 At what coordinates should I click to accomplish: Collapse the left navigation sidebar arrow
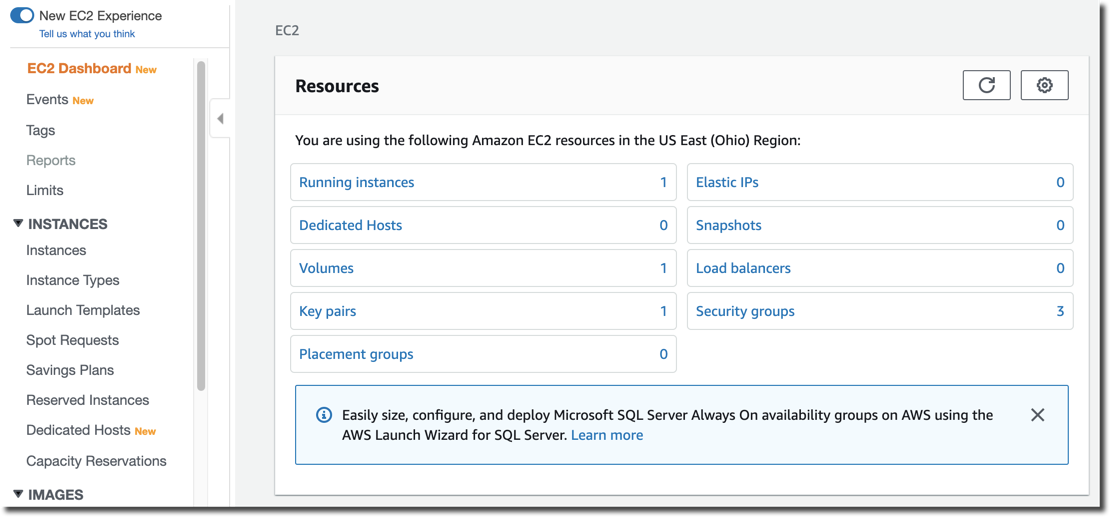point(220,119)
